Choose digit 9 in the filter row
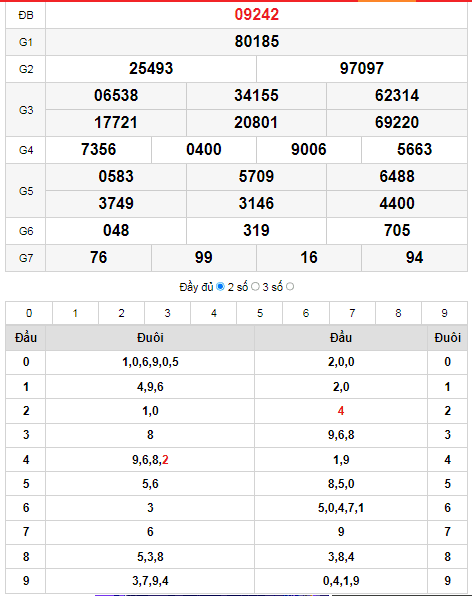472x596 pixels. 444,313
